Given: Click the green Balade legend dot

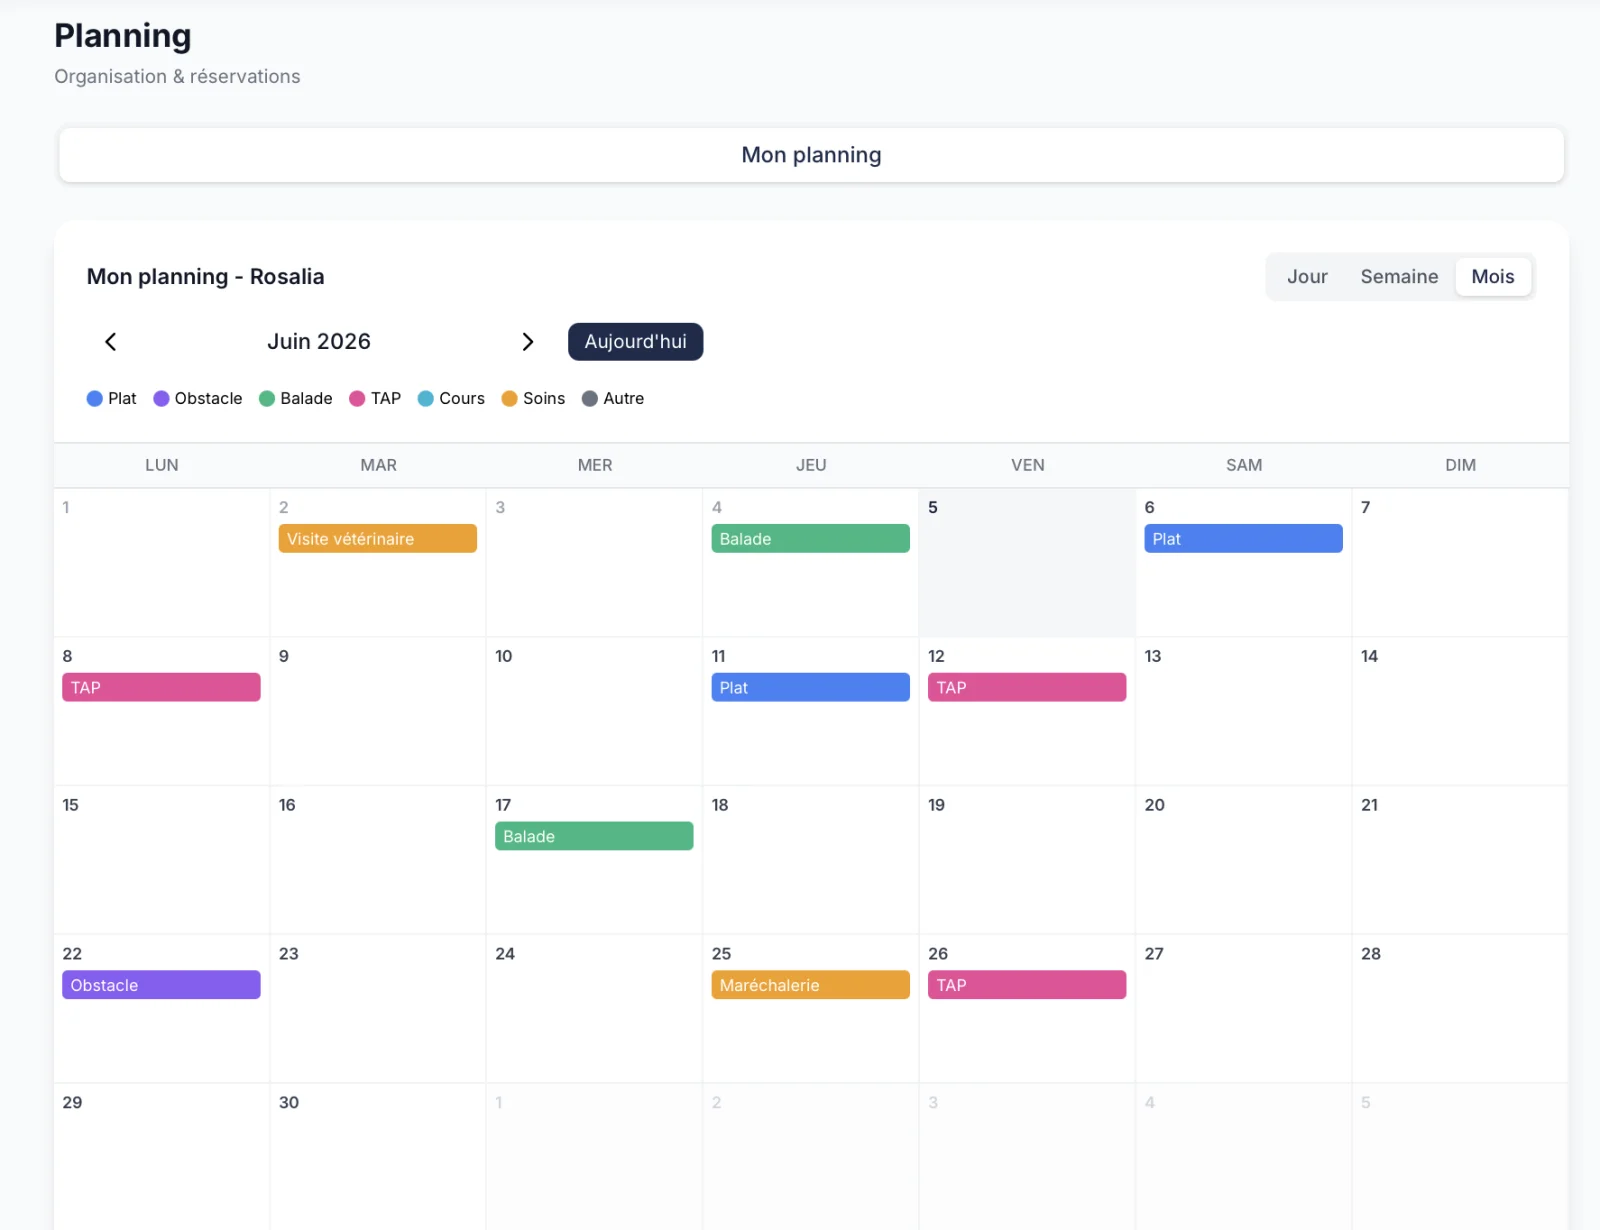Looking at the screenshot, I should click(x=267, y=398).
